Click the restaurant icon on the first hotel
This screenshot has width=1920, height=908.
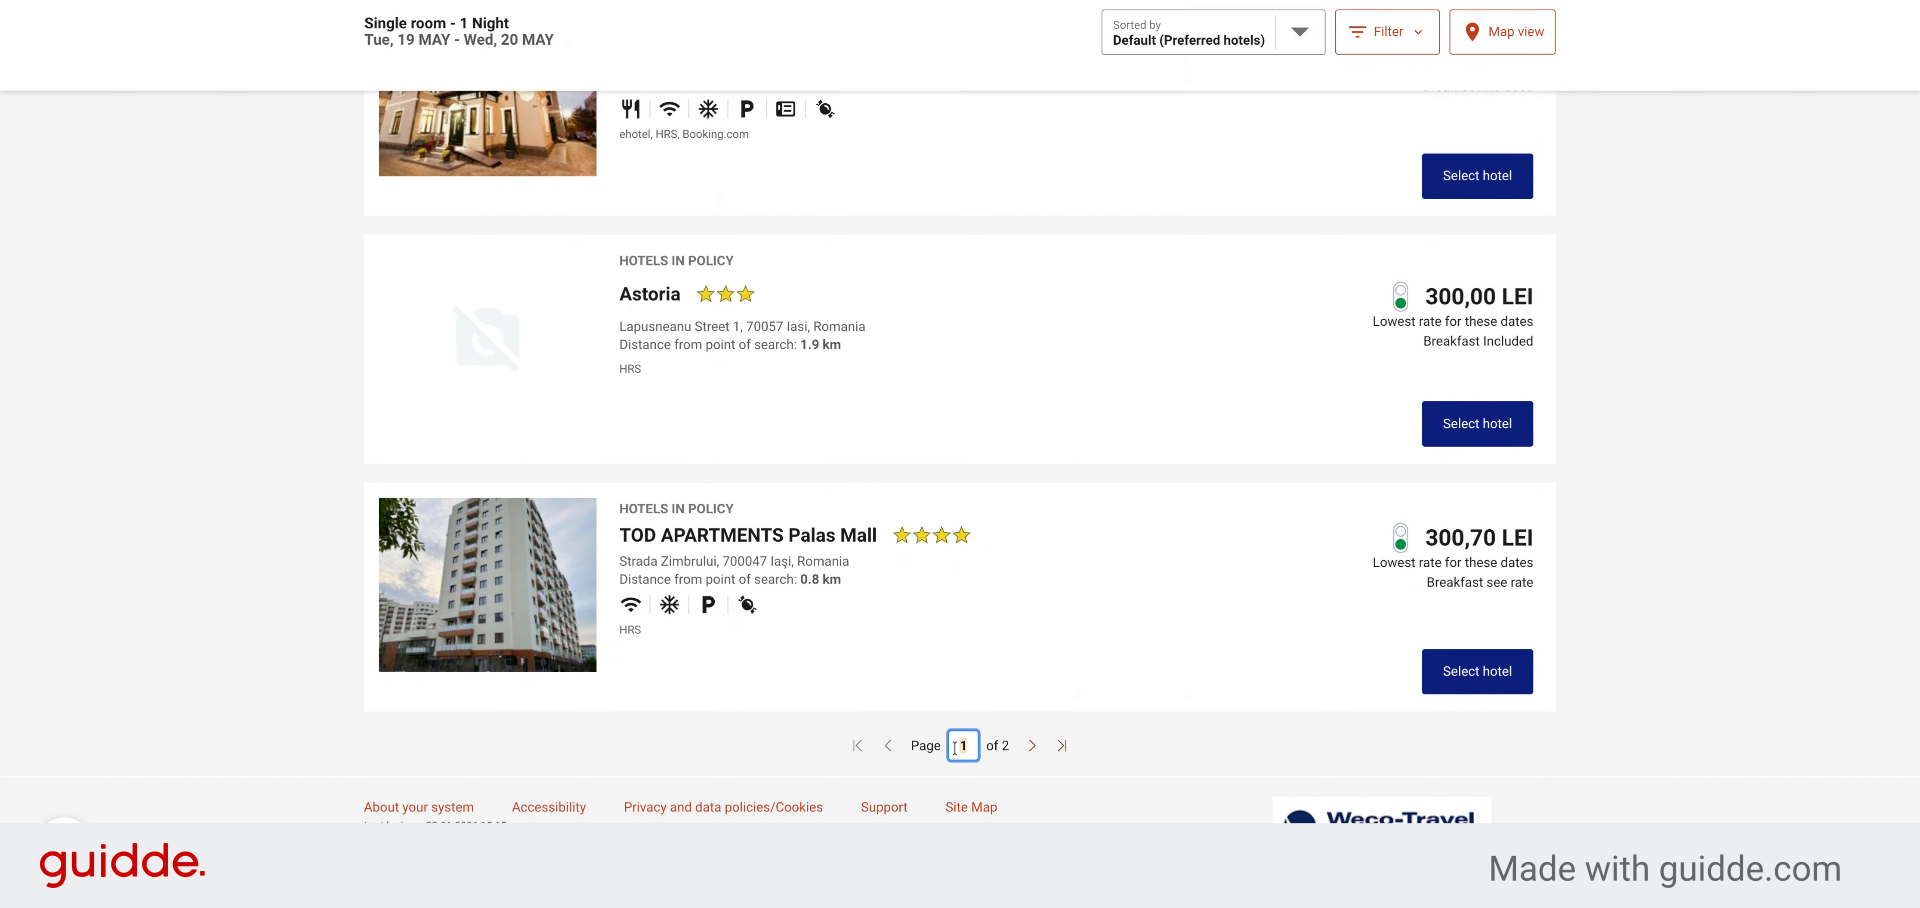pyautogui.click(x=630, y=109)
